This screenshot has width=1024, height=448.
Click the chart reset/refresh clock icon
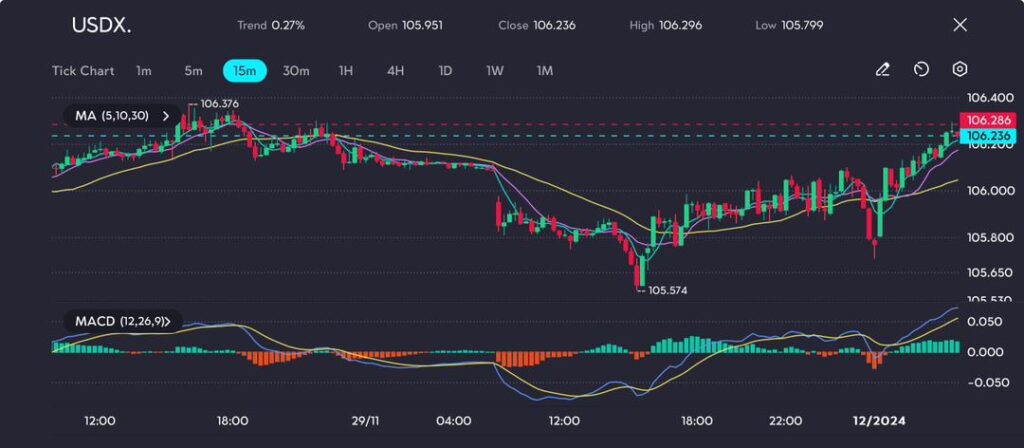click(x=921, y=70)
